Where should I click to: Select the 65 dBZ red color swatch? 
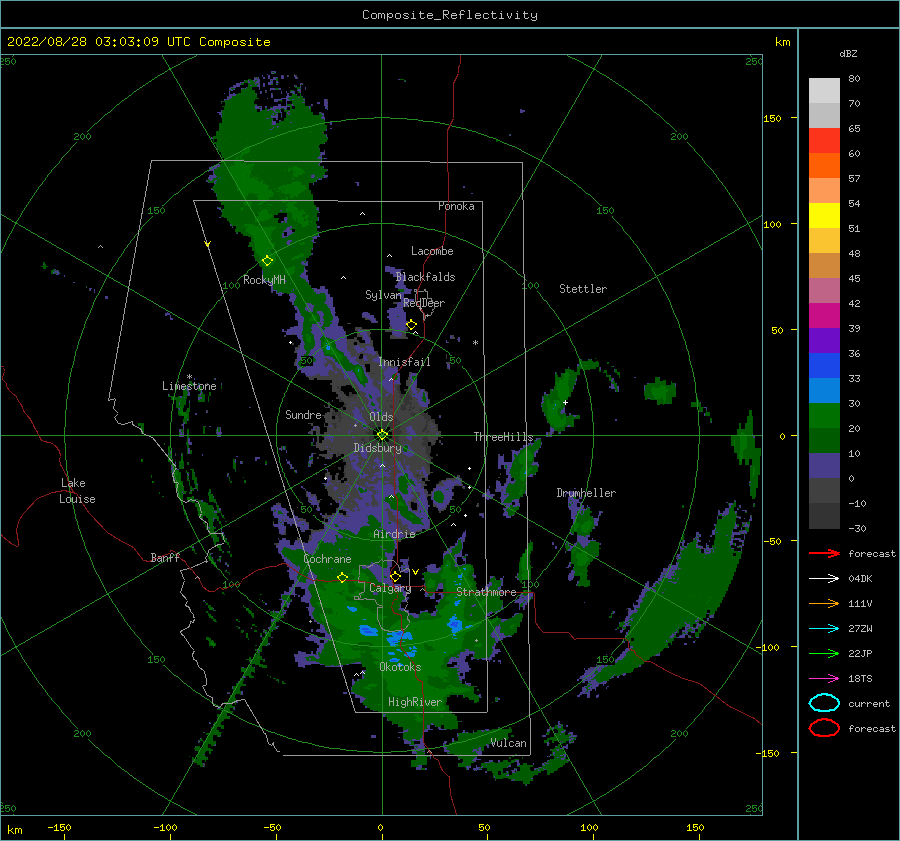coord(824,141)
